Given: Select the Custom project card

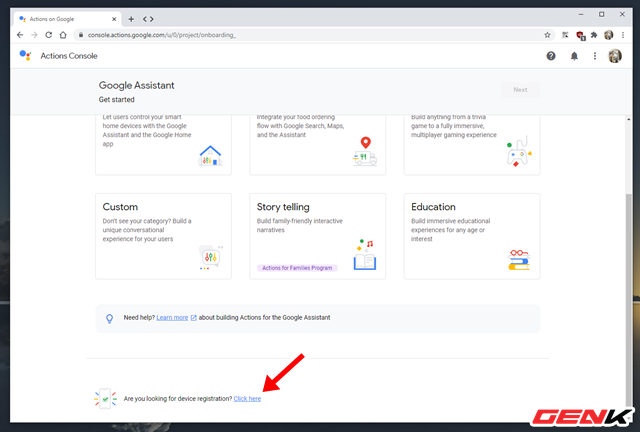Looking at the screenshot, I should (x=163, y=236).
